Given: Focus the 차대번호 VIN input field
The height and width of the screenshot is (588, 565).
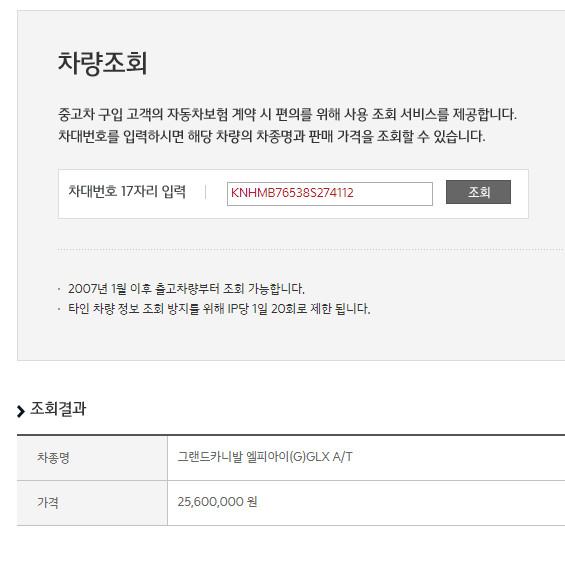Looking at the screenshot, I should [330, 194].
